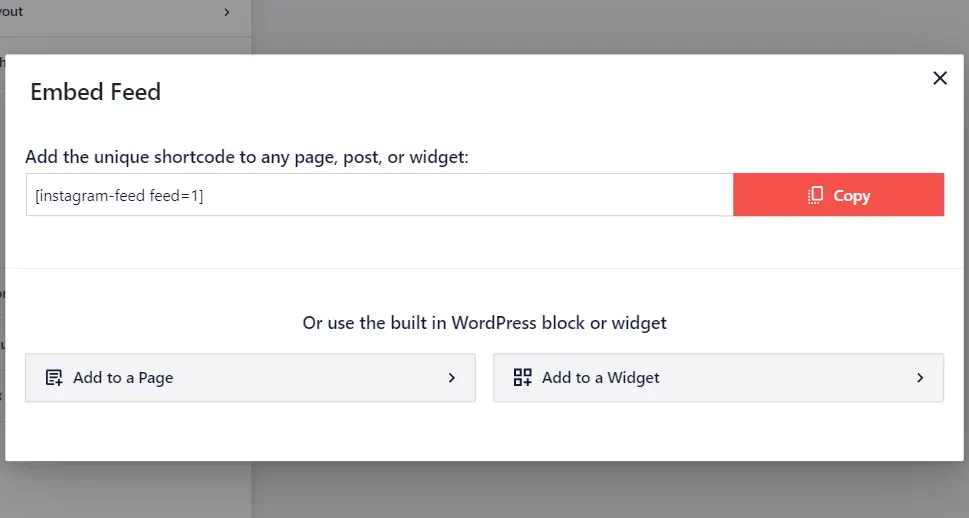Viewport: 969px width, 518px height.
Task: Click the clipboard icon inside Copy button
Action: [815, 195]
